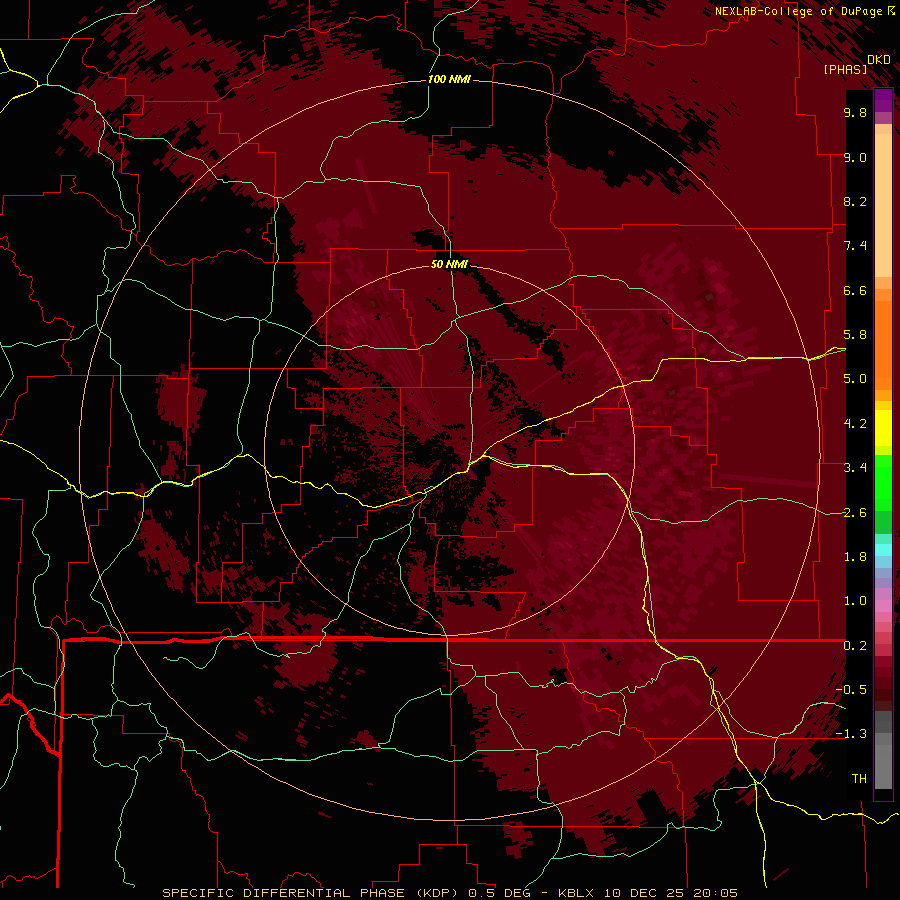Click the 6.6 value on the color scale
Image resolution: width=900 pixels, height=900 pixels.
click(855, 290)
